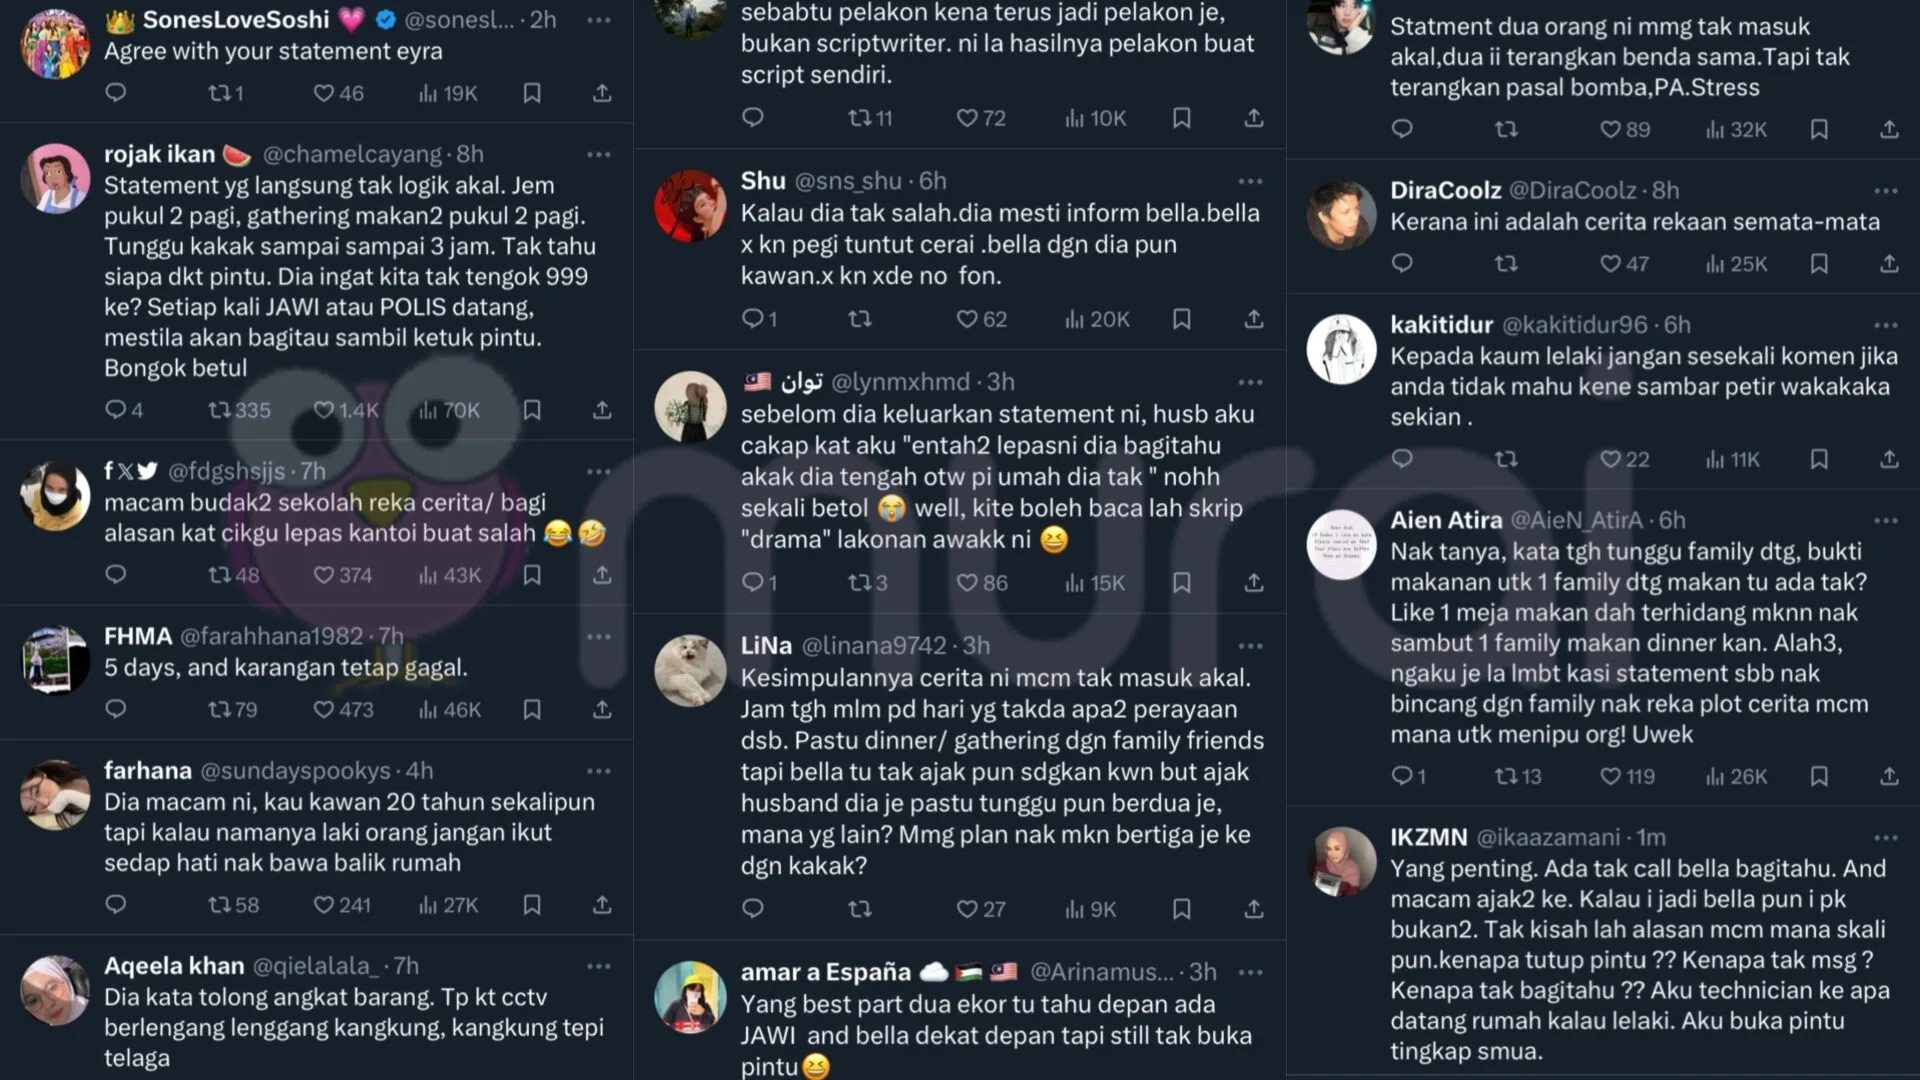The image size is (1920, 1080).
Task: Open three-dot menu on IKZMN's tweet
Action: pyautogui.click(x=1886, y=838)
